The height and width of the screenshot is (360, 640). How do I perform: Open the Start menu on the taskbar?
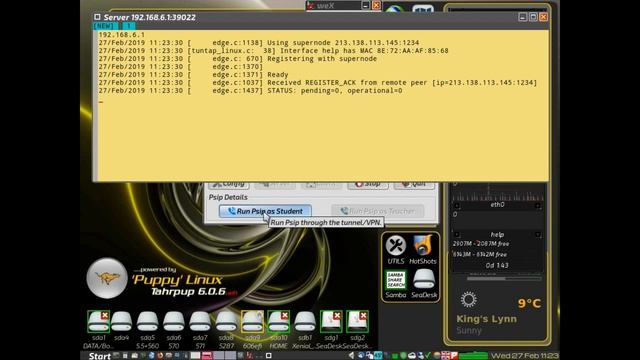pos(100,356)
